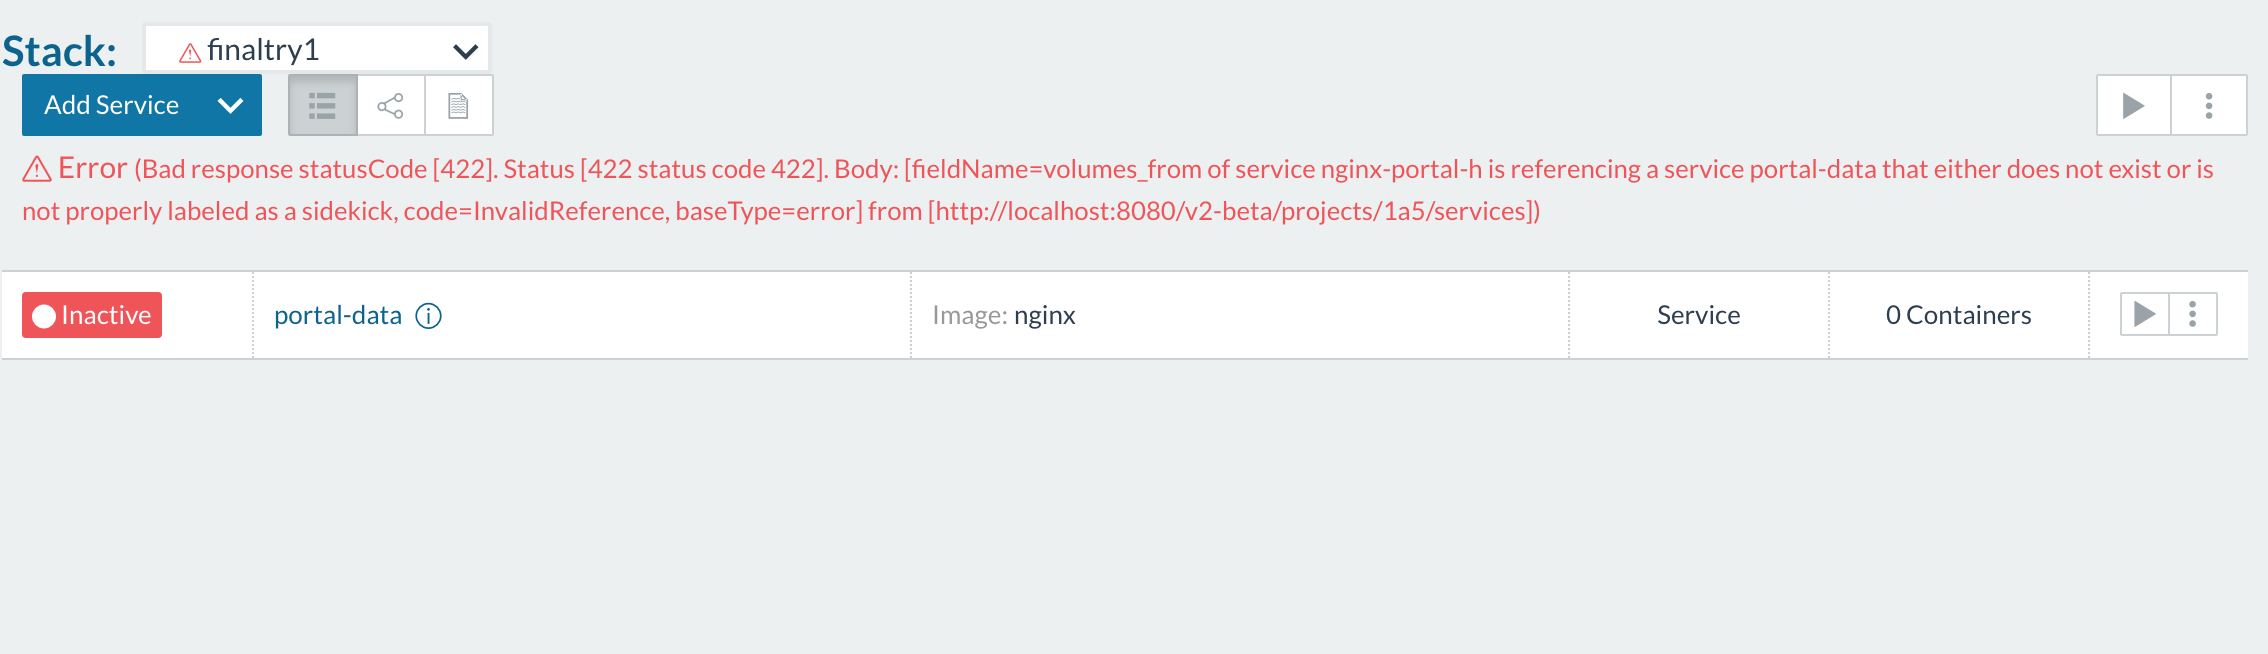The image size is (2268, 654).
Task: Click the Add Service button
Action: pyautogui.click(x=110, y=104)
